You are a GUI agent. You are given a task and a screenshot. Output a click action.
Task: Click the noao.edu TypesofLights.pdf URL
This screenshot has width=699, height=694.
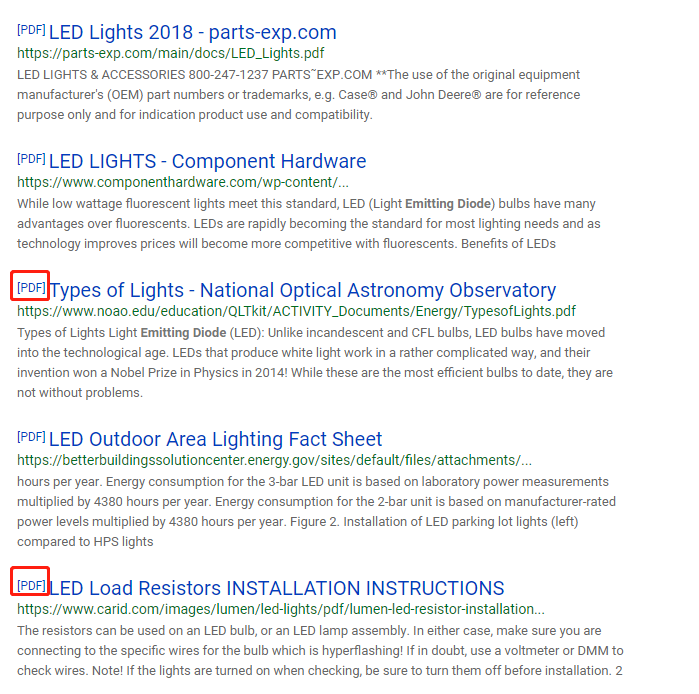pos(296,311)
